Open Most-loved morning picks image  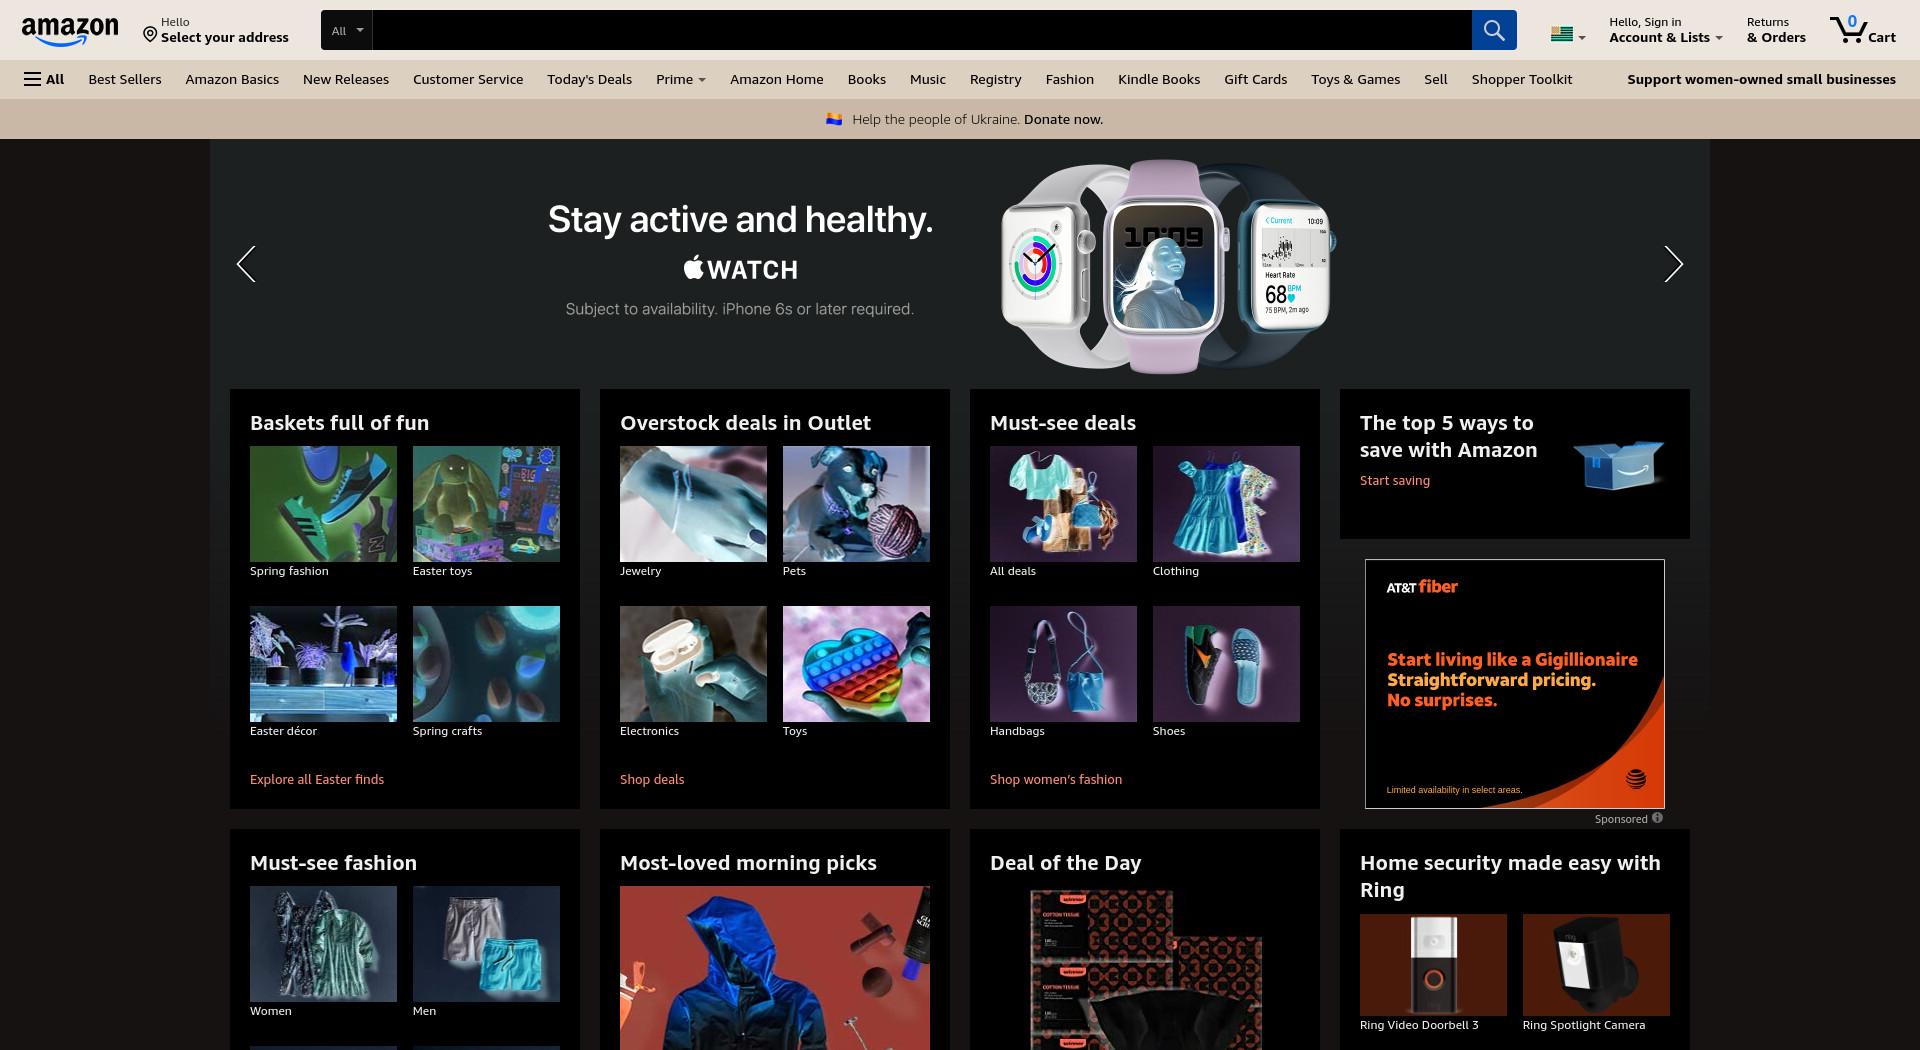pyautogui.click(x=775, y=968)
